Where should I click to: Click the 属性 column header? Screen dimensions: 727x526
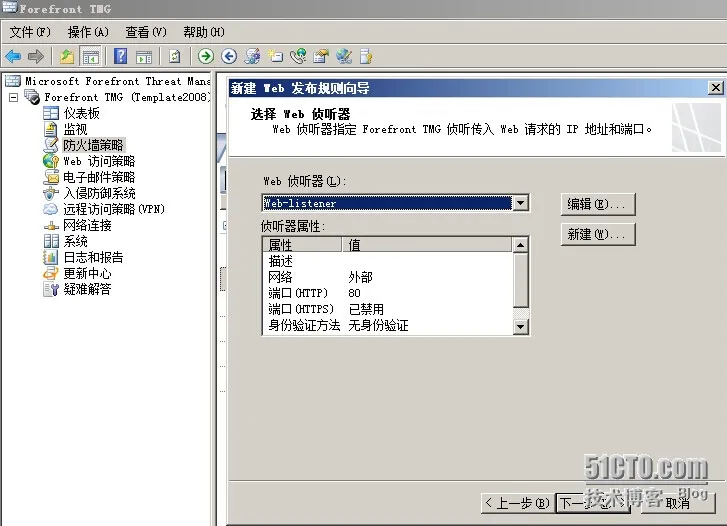[x=302, y=244]
